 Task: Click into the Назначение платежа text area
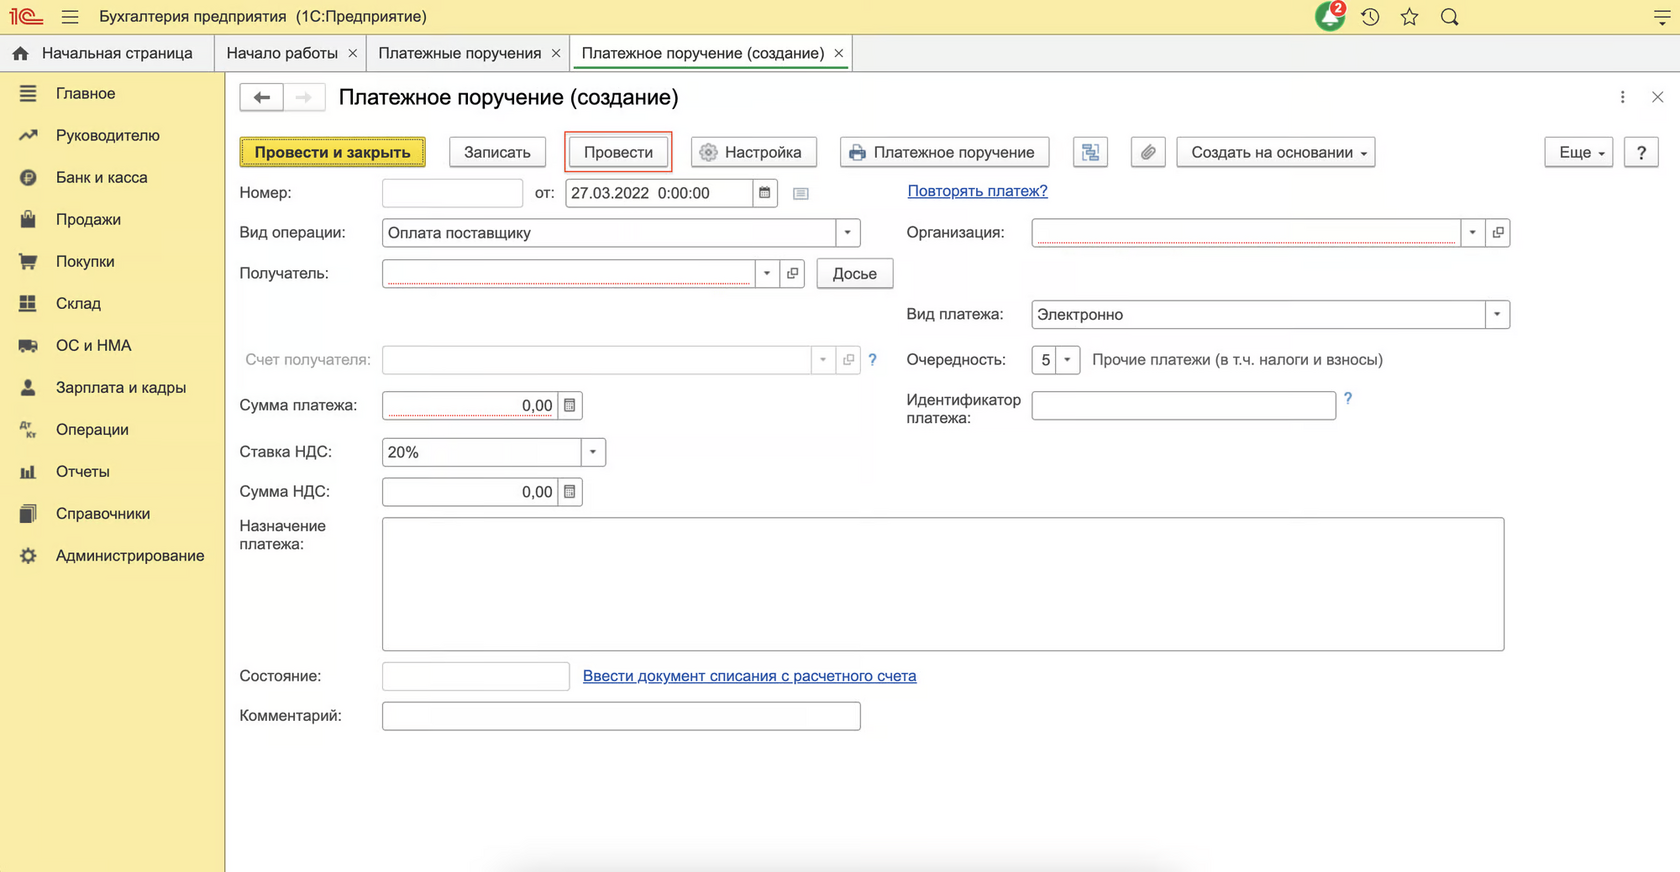[943, 584]
